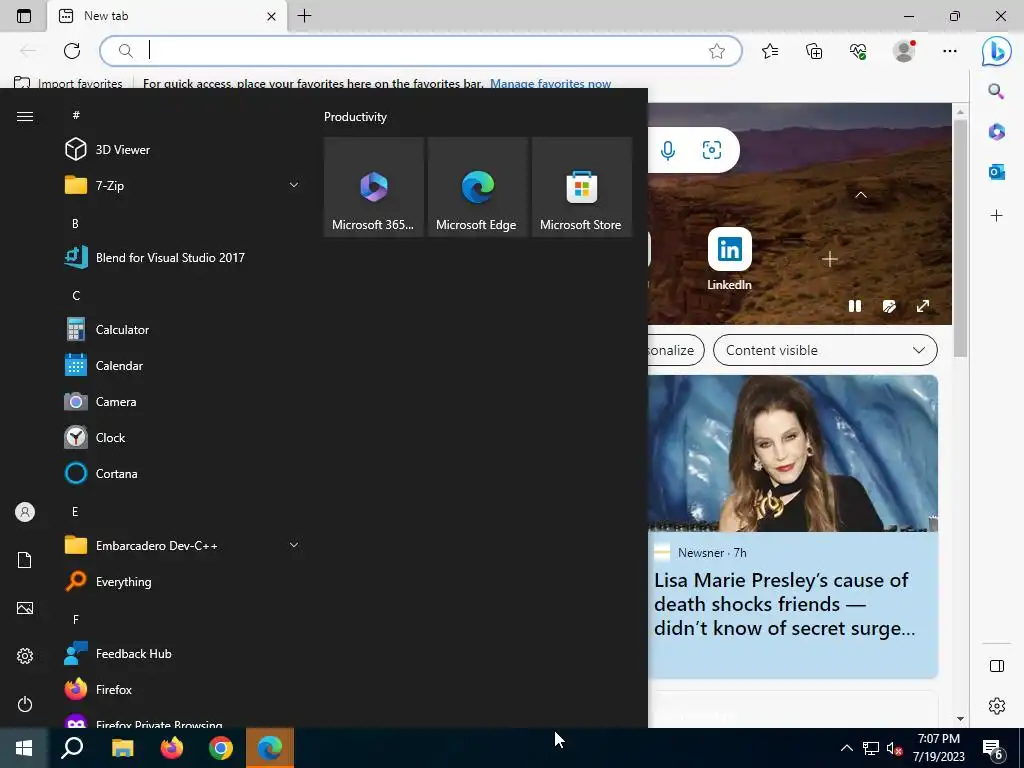
Task: Show hidden system tray icons
Action: (x=846, y=748)
